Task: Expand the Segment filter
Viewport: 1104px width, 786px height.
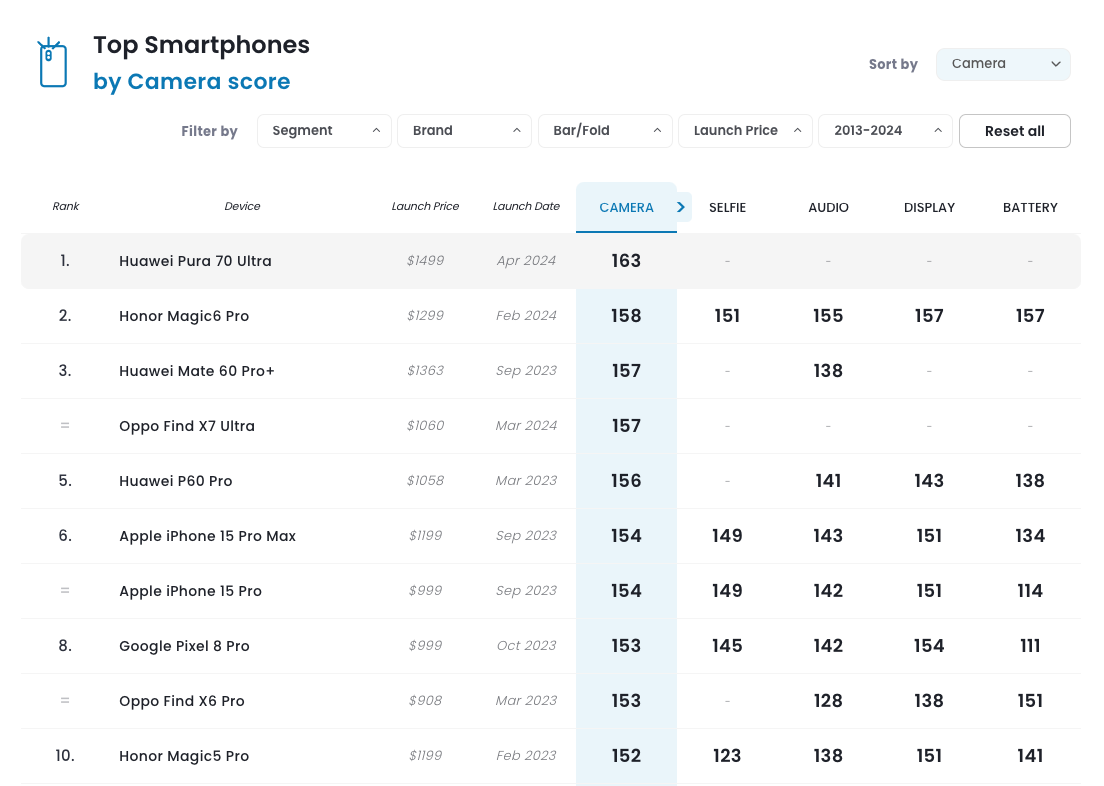Action: (324, 131)
